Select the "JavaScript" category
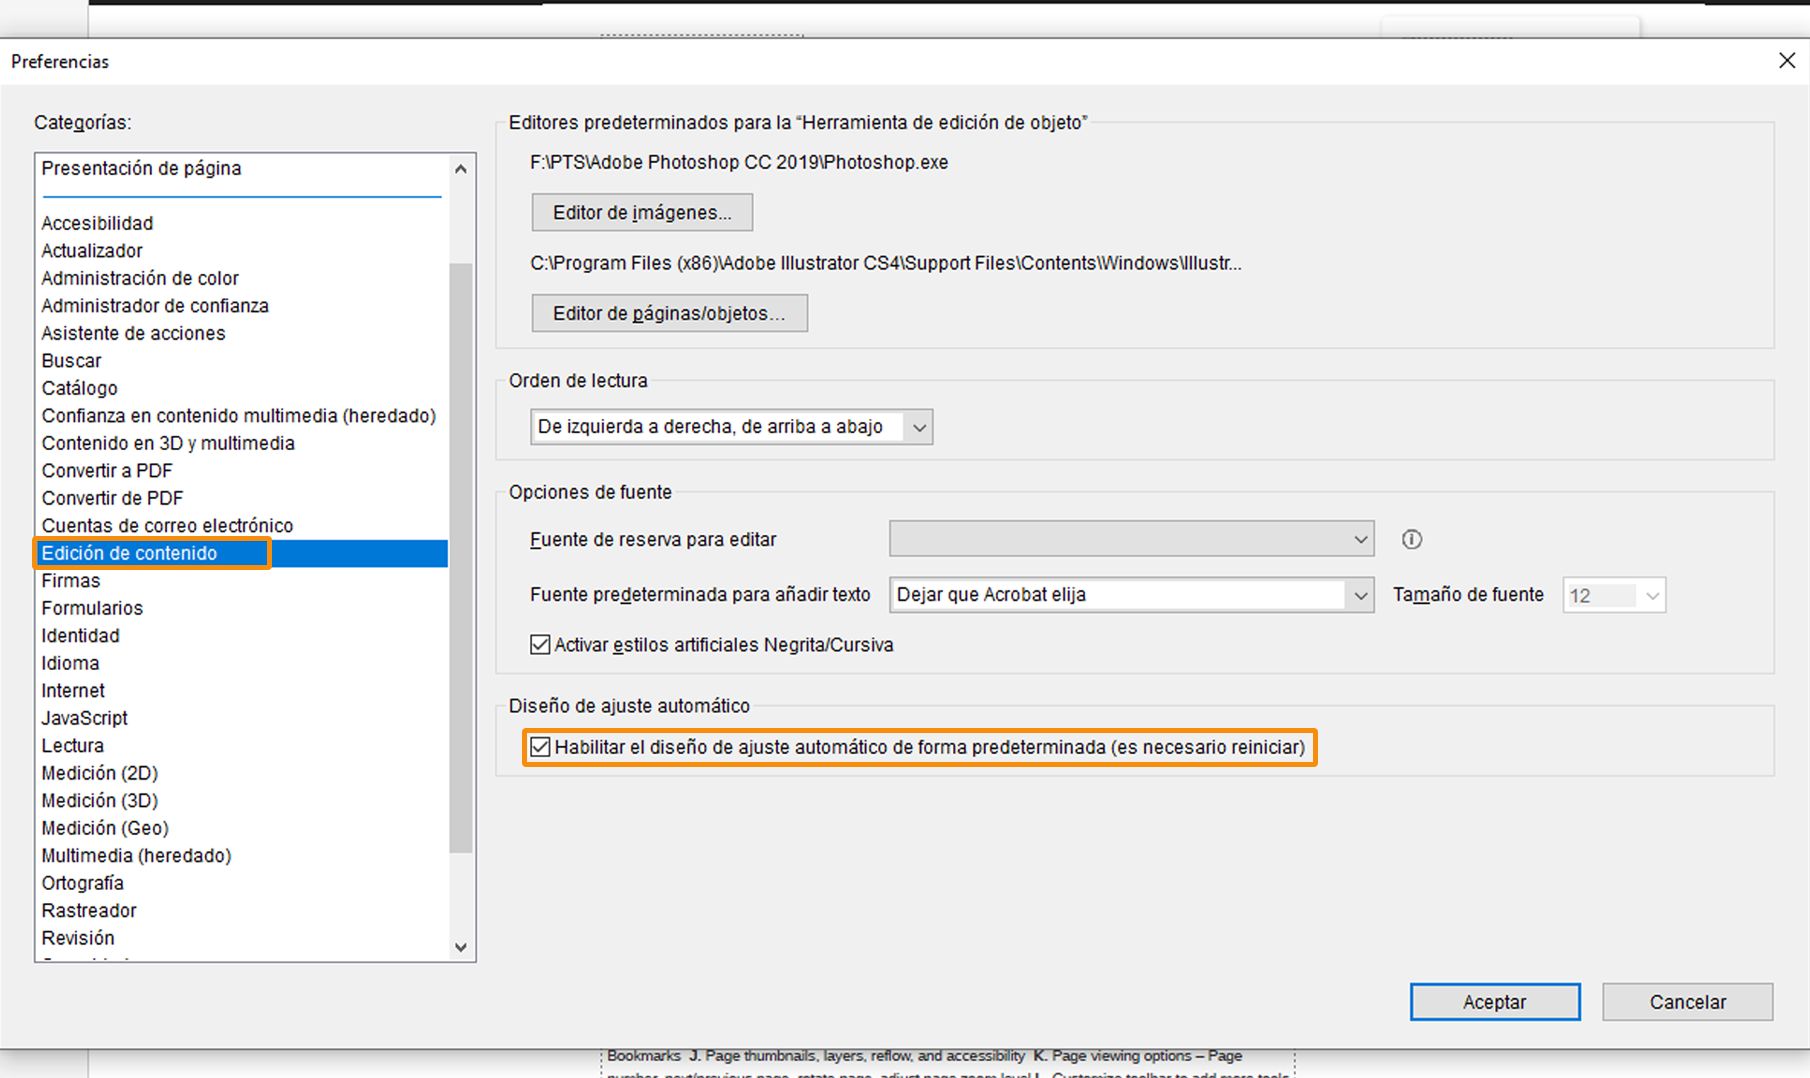This screenshot has width=1810, height=1078. click(83, 717)
